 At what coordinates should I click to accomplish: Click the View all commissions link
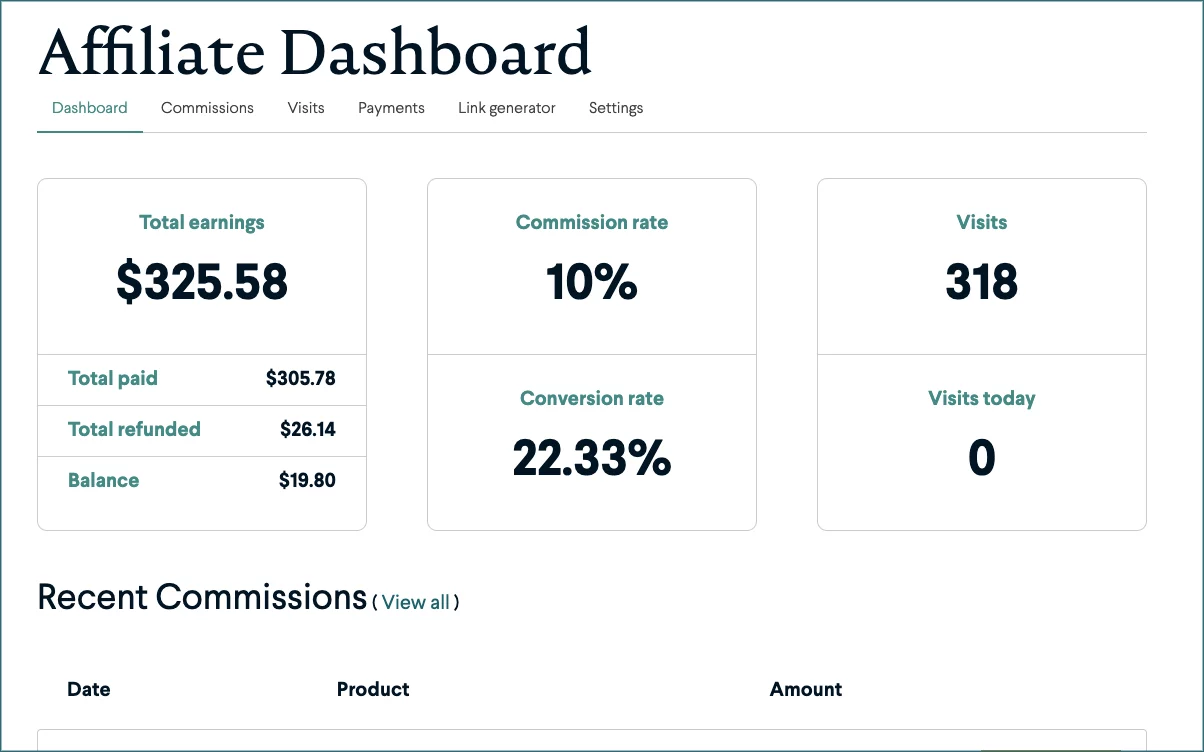click(416, 602)
